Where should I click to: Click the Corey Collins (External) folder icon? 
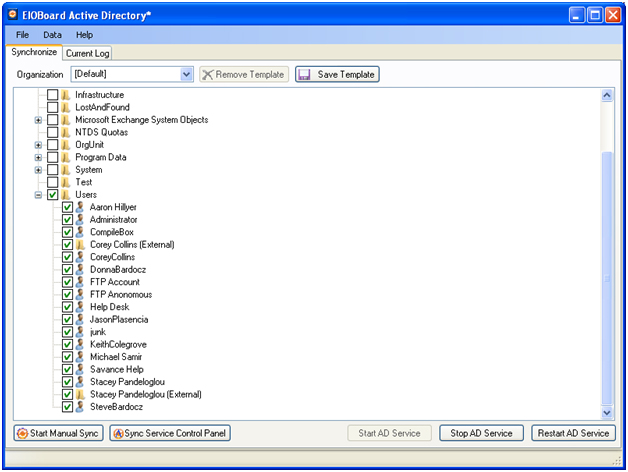click(80, 244)
